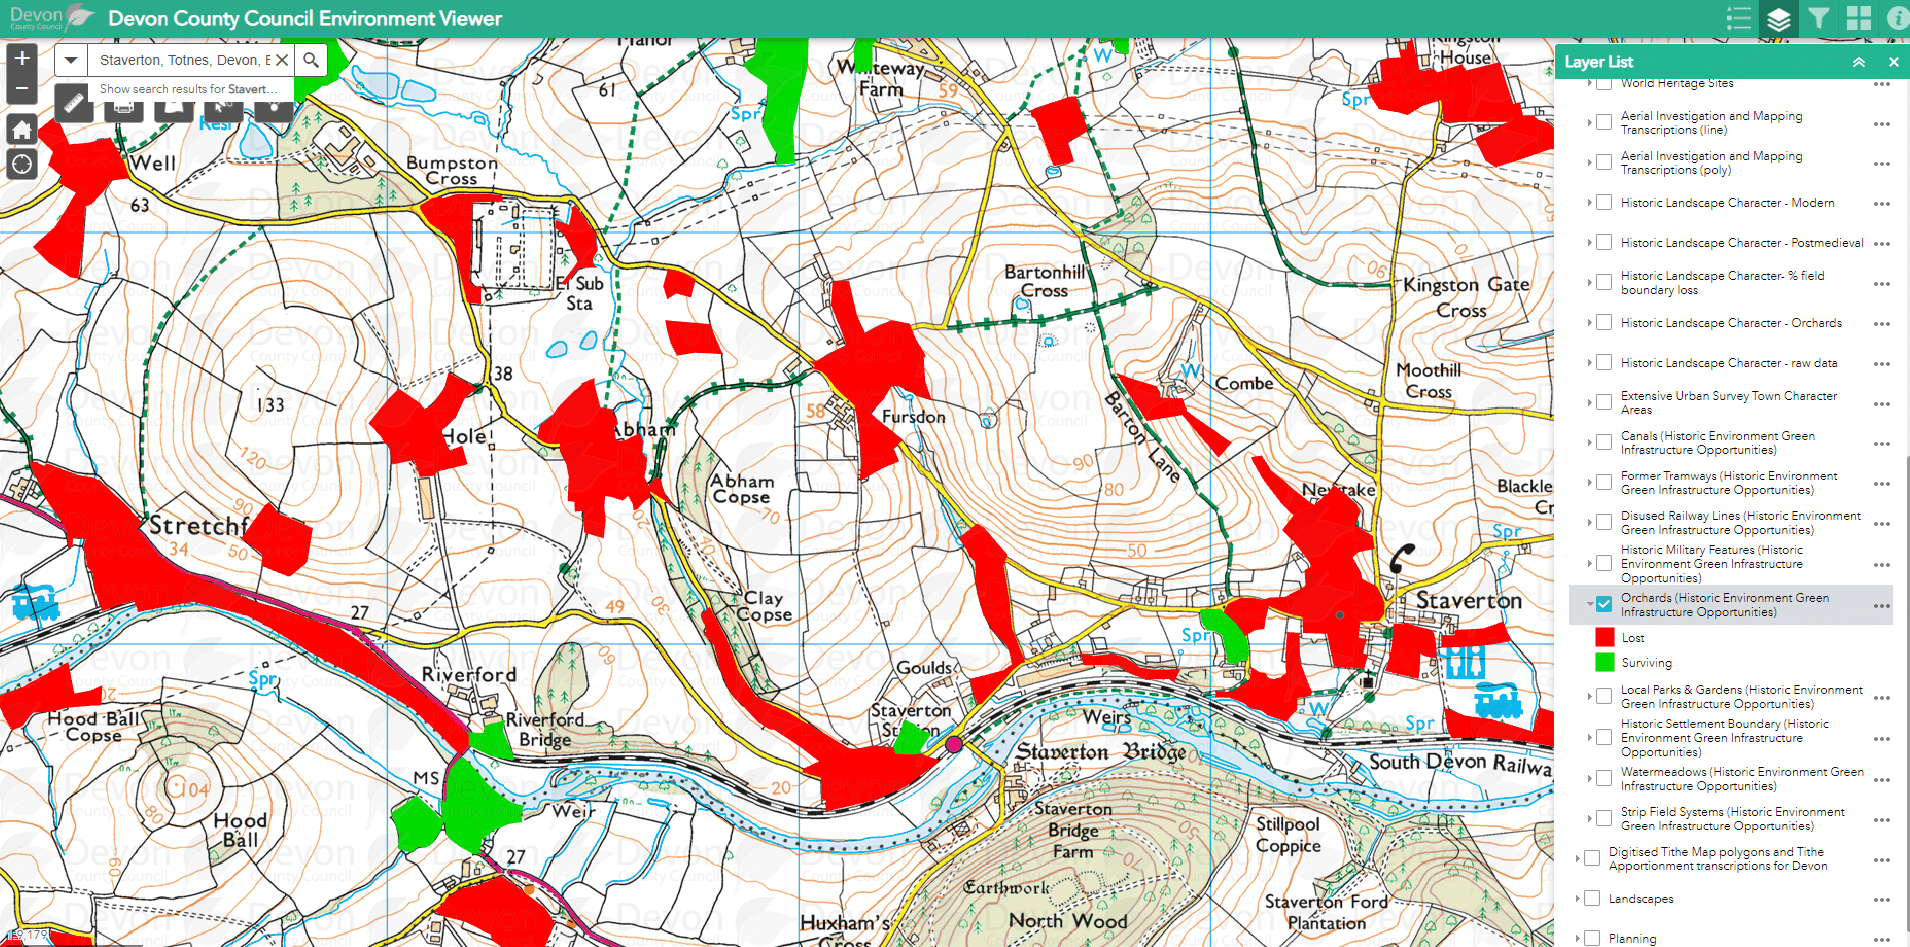
Task: Open the Basemap Gallery grid icon
Action: (1859, 19)
